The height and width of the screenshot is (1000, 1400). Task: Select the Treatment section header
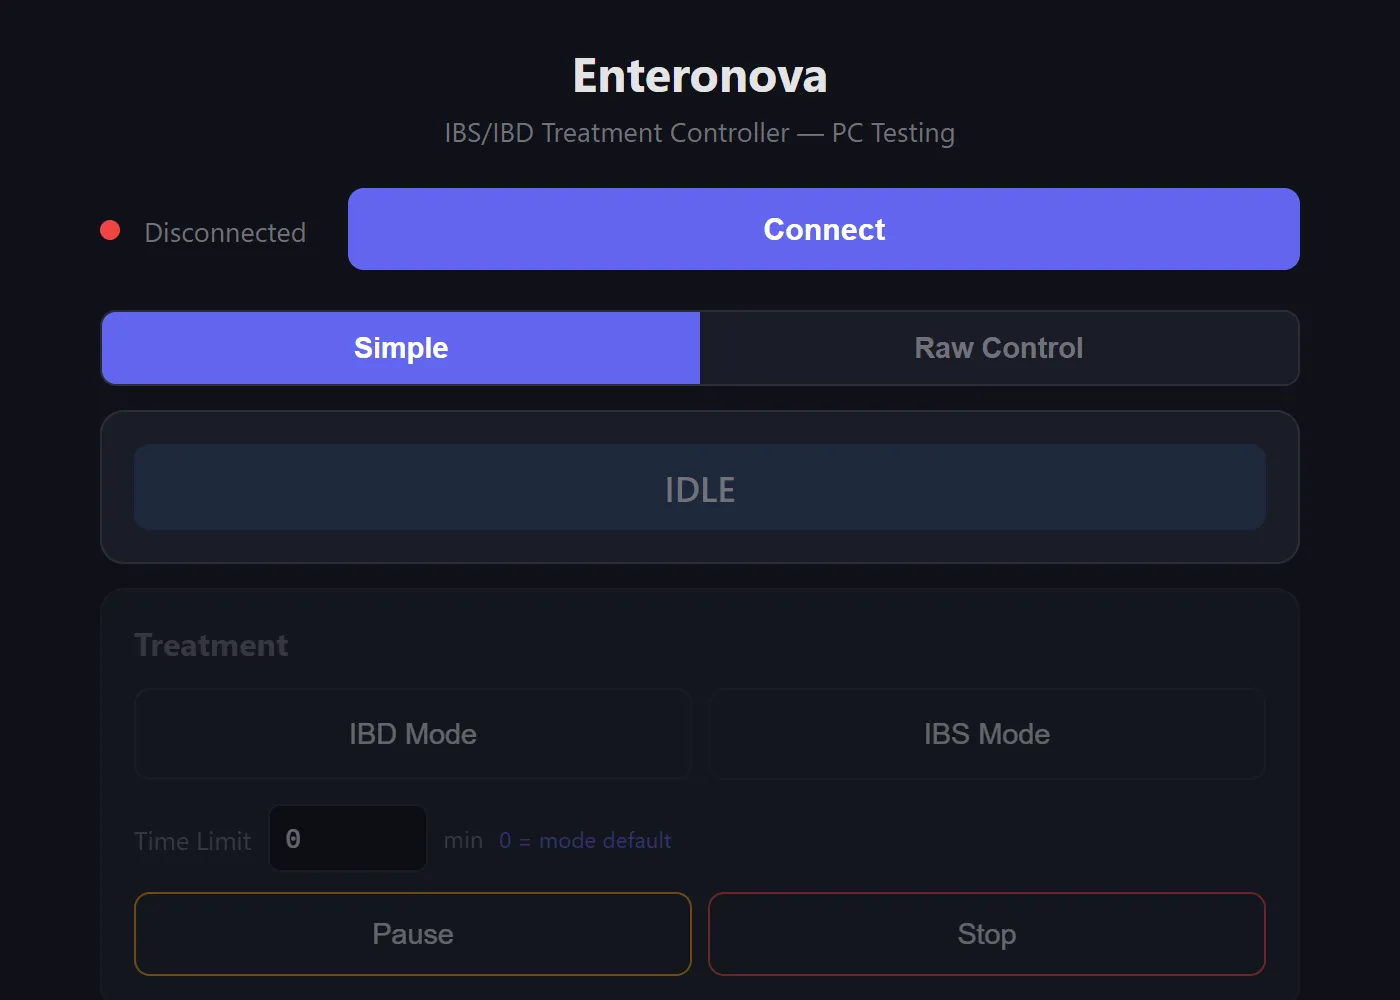[211, 645]
